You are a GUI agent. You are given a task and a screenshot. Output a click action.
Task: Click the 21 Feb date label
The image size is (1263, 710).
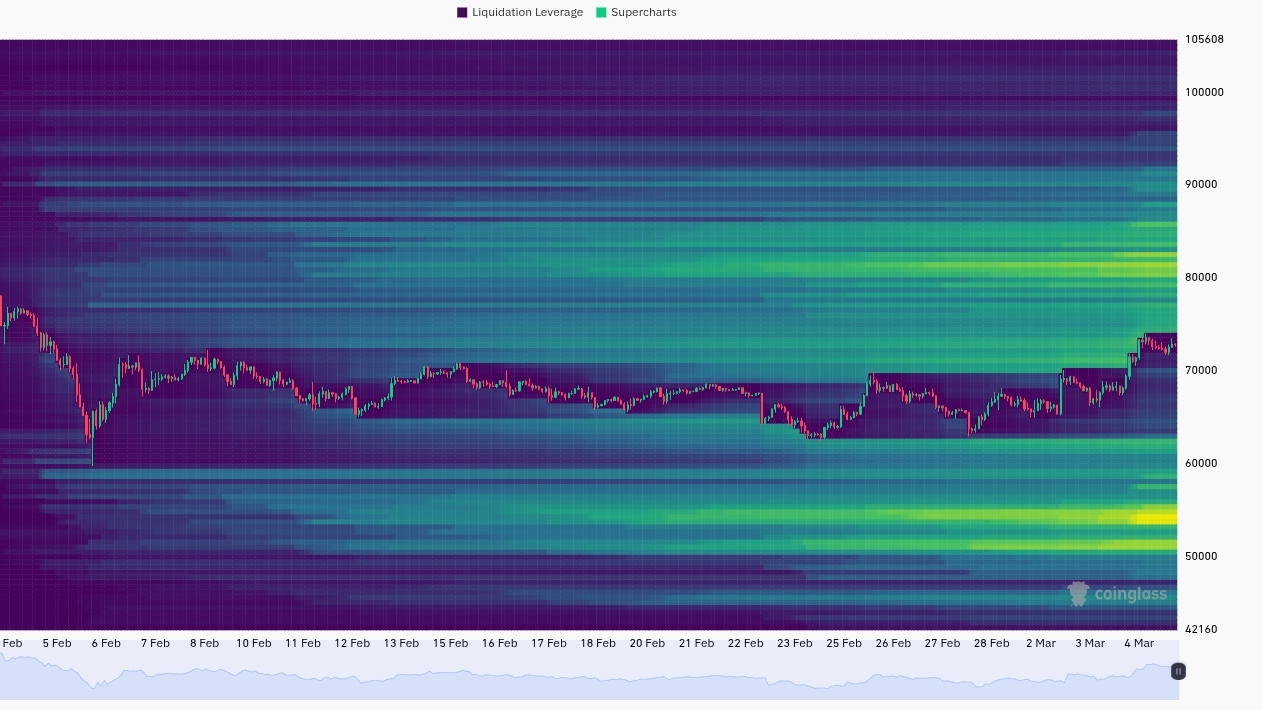point(696,643)
